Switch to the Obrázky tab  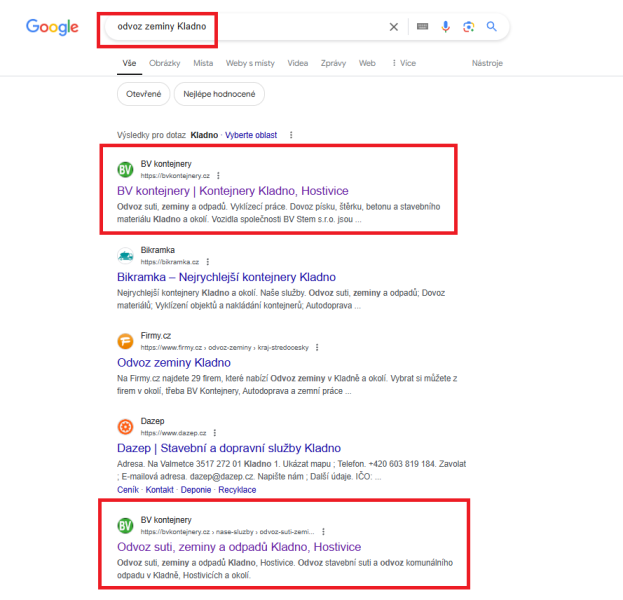click(x=164, y=63)
